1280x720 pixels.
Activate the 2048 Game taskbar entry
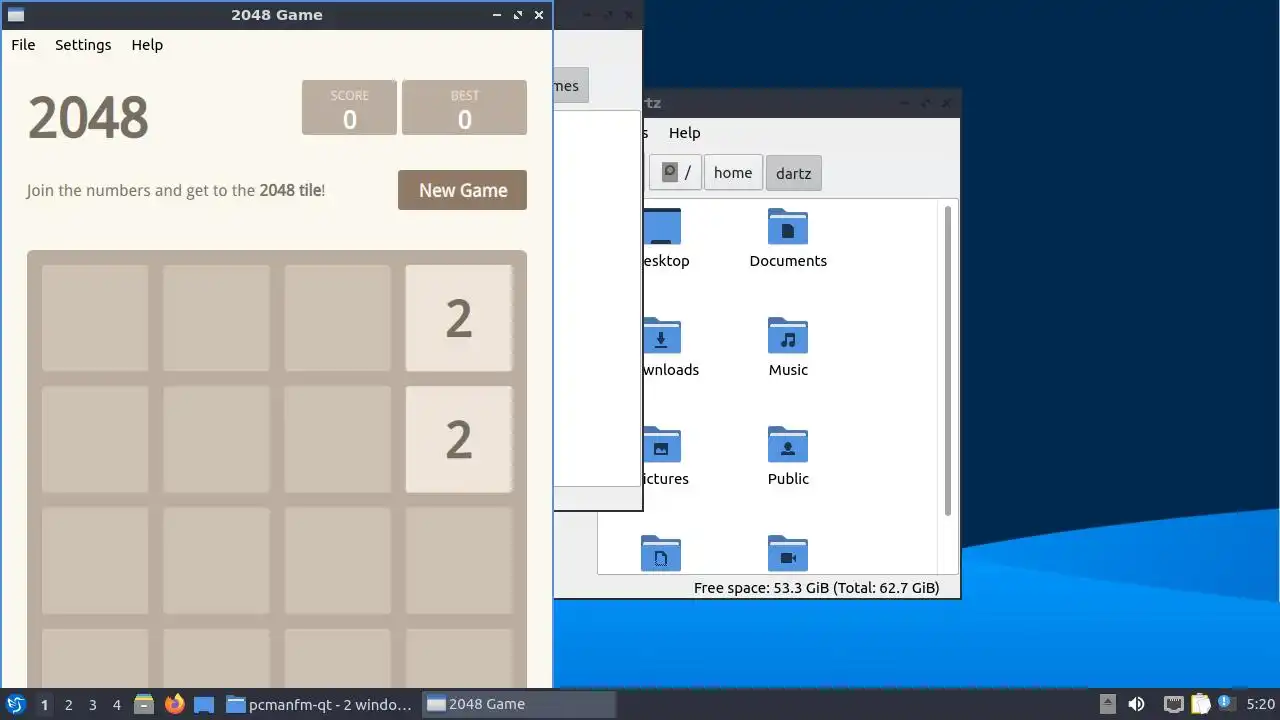518,704
